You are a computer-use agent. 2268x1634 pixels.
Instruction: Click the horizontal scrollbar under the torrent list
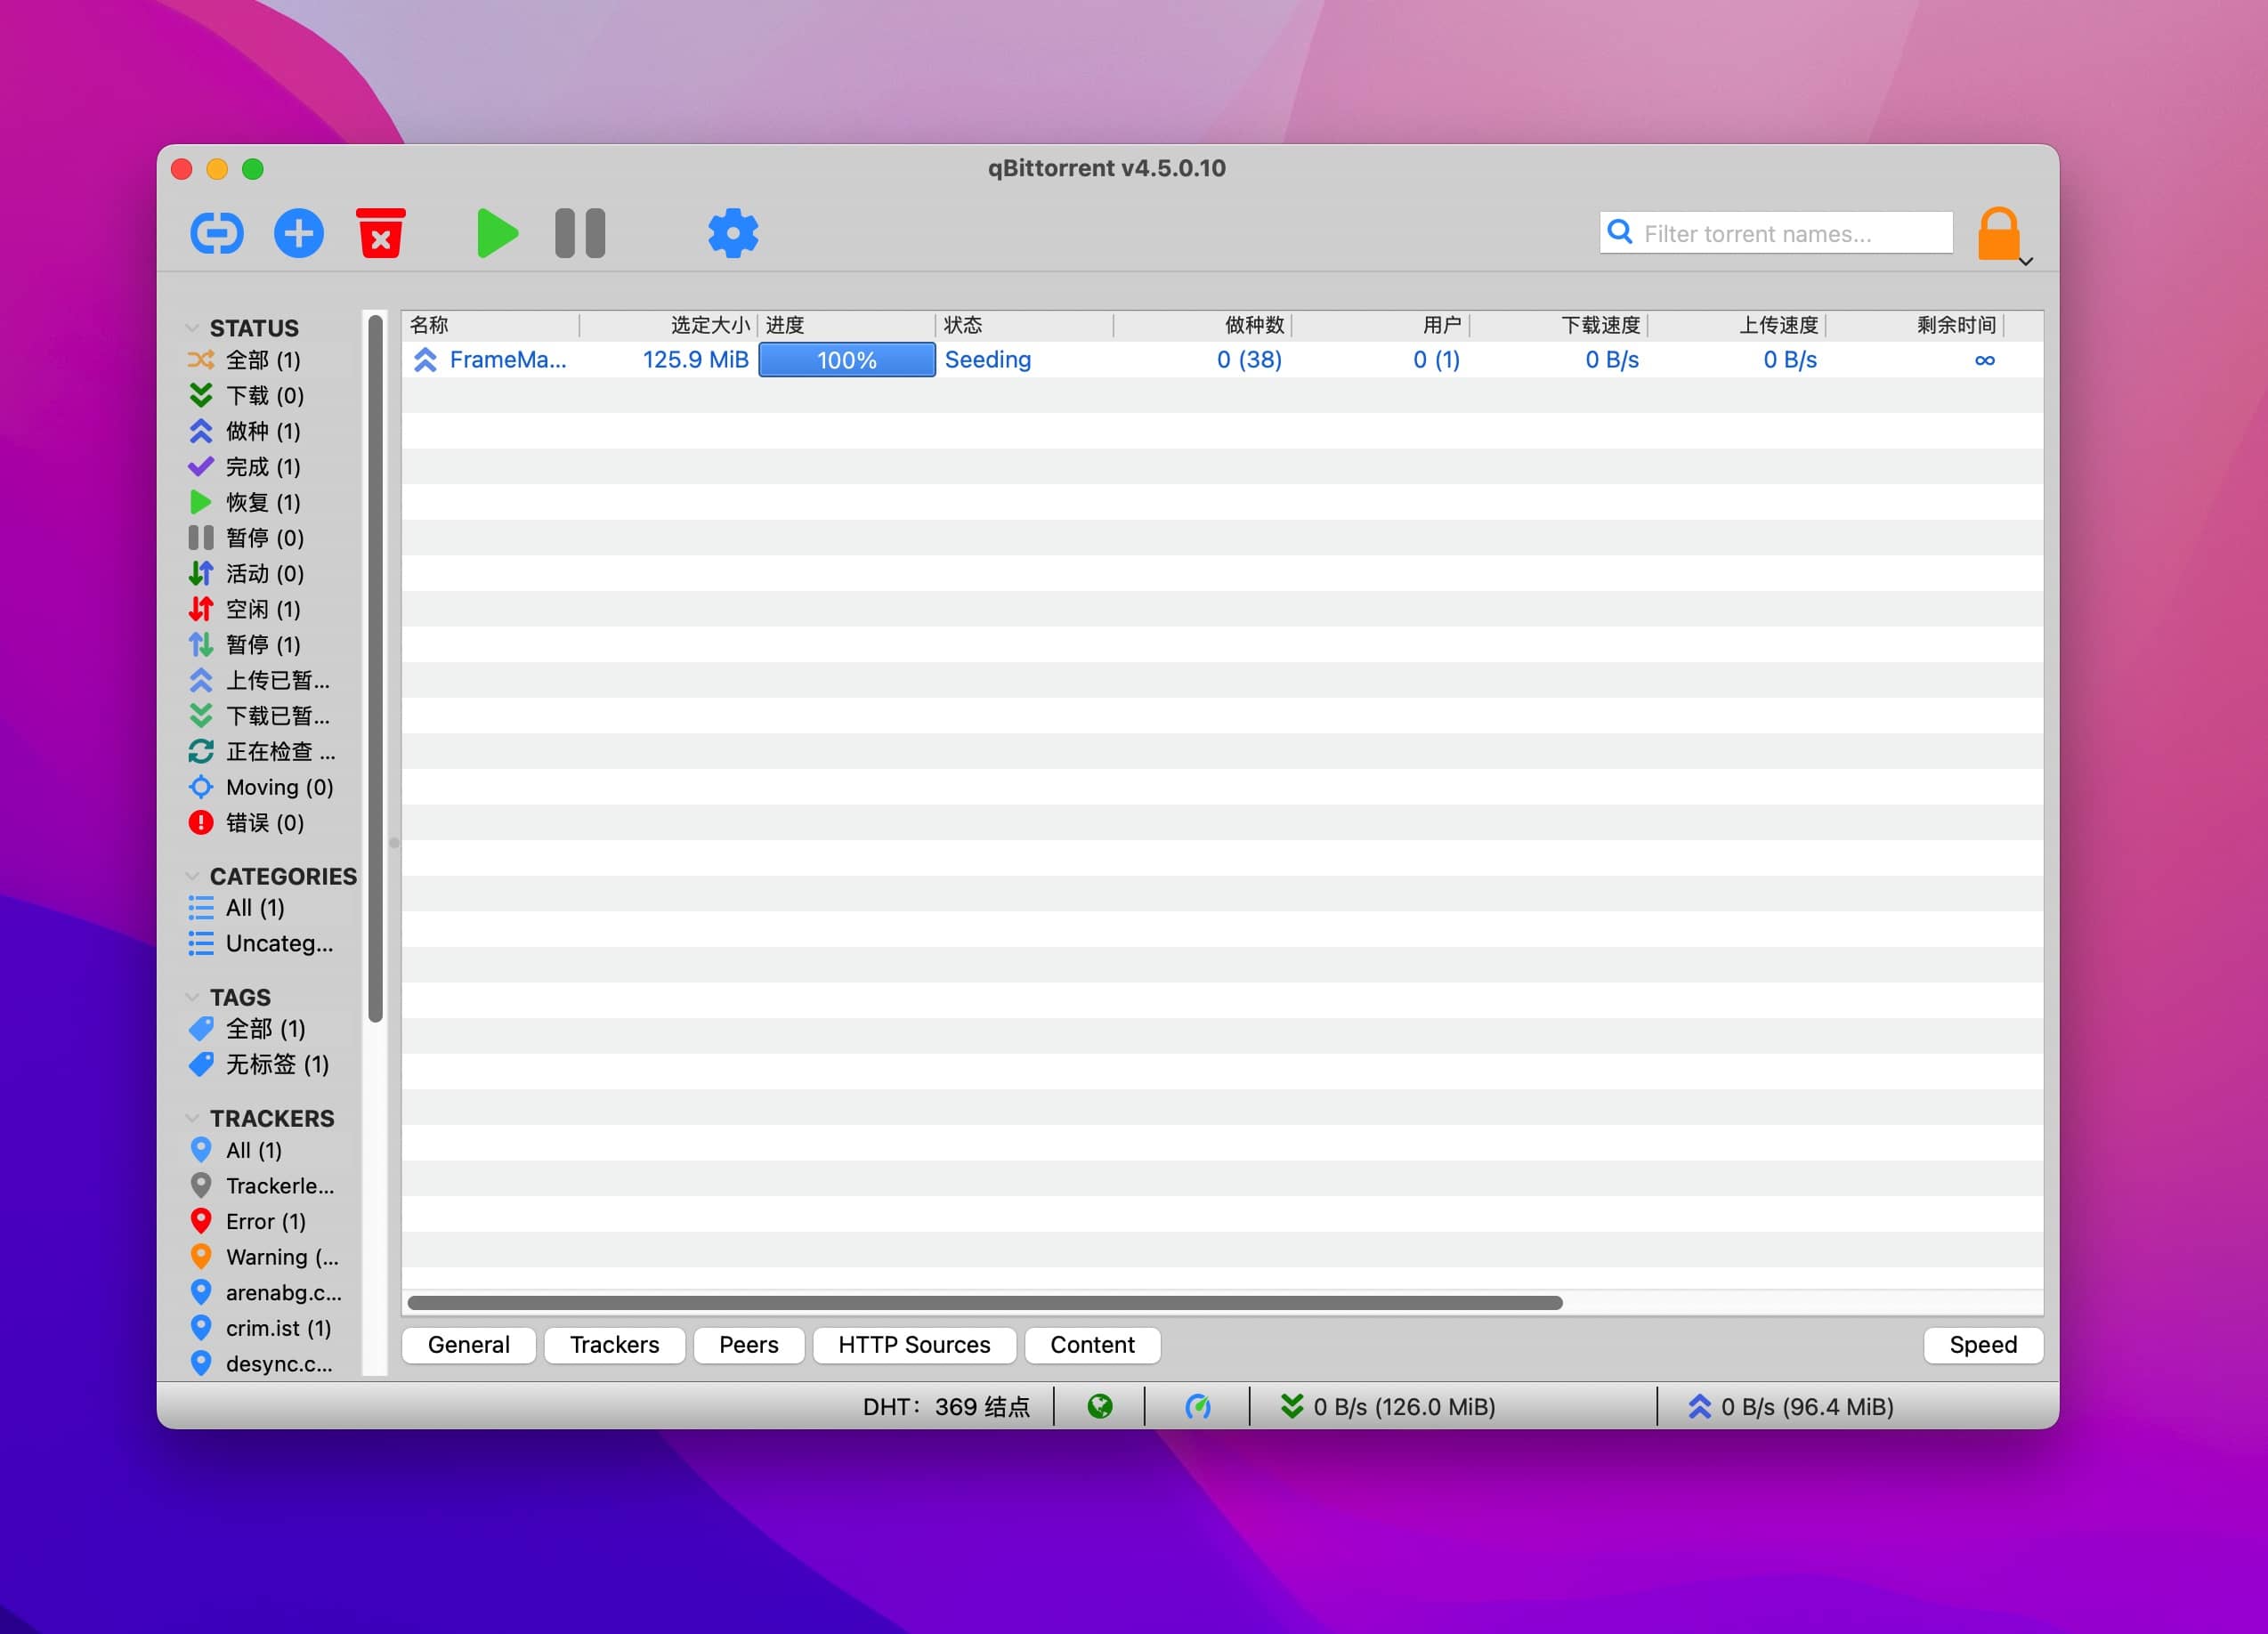point(985,1303)
